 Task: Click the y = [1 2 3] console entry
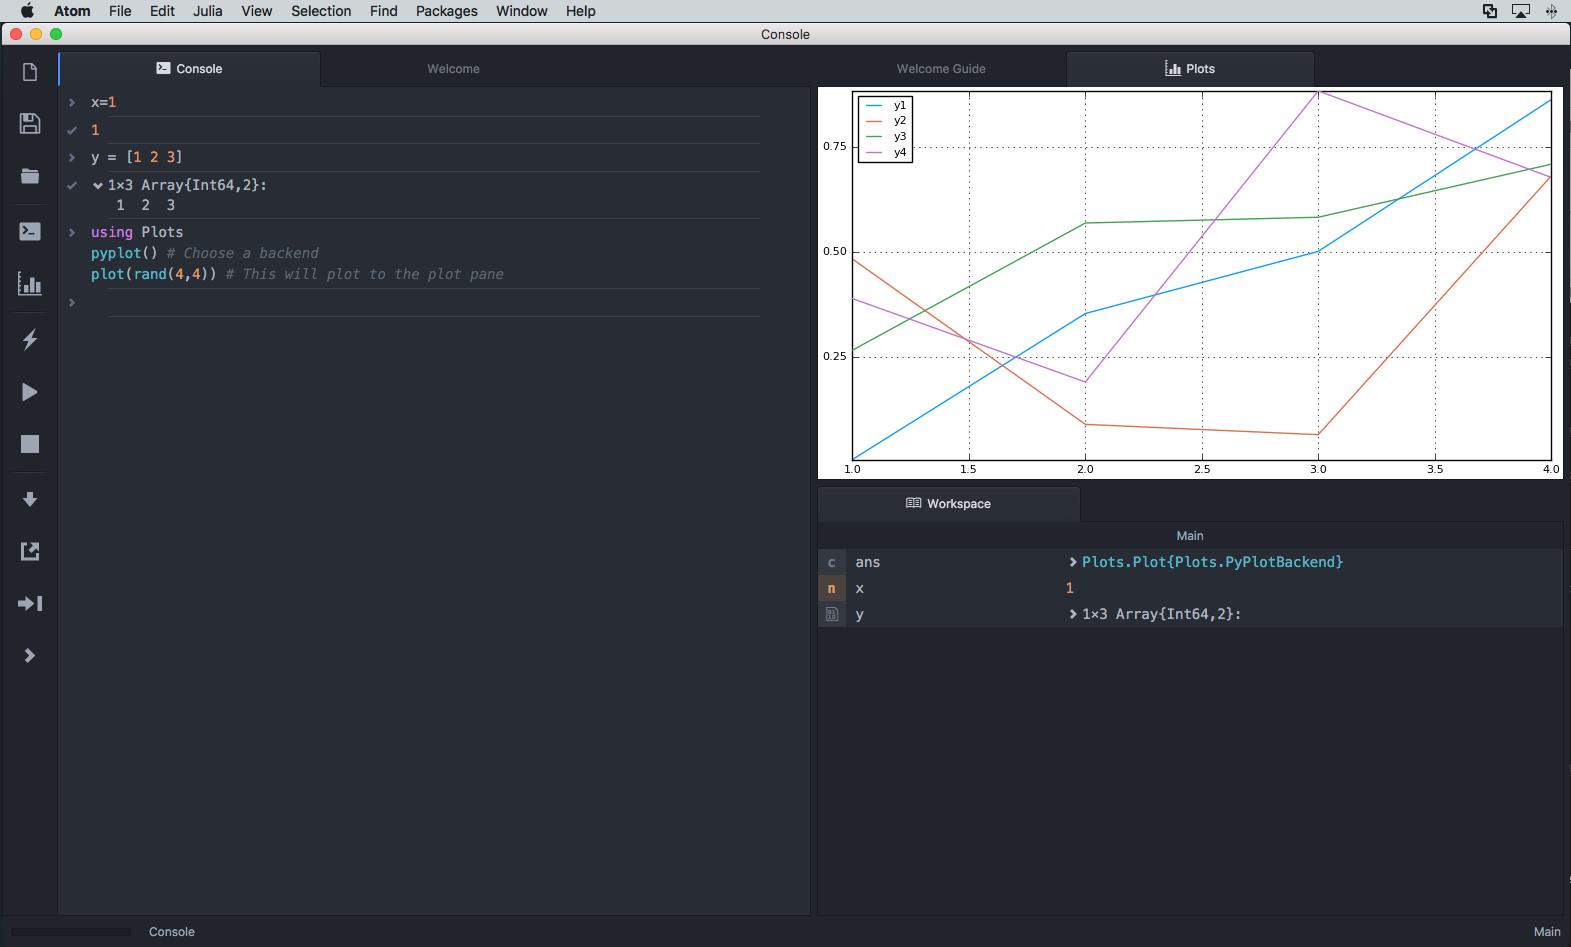pos(137,157)
